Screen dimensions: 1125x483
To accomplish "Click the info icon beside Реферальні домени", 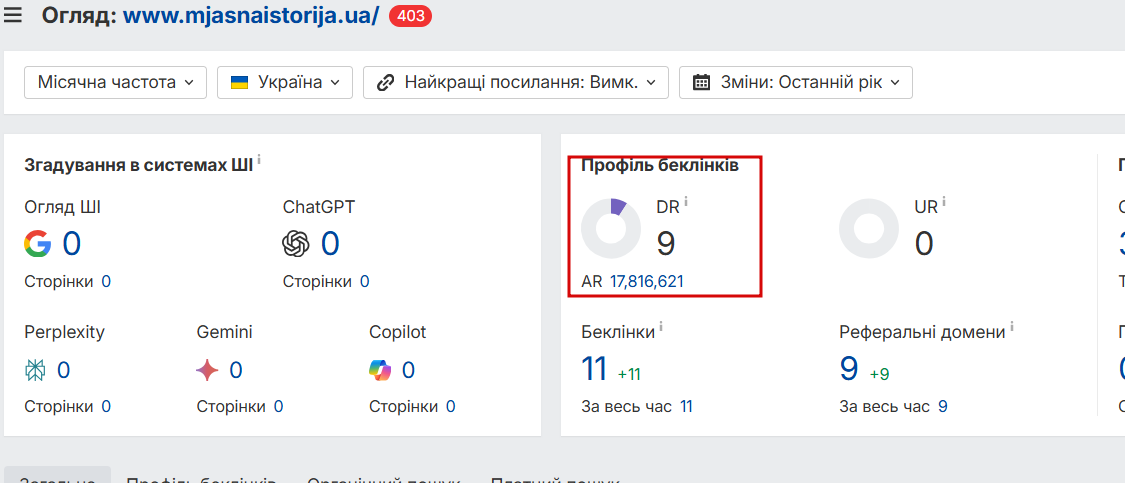I will point(1012,327).
